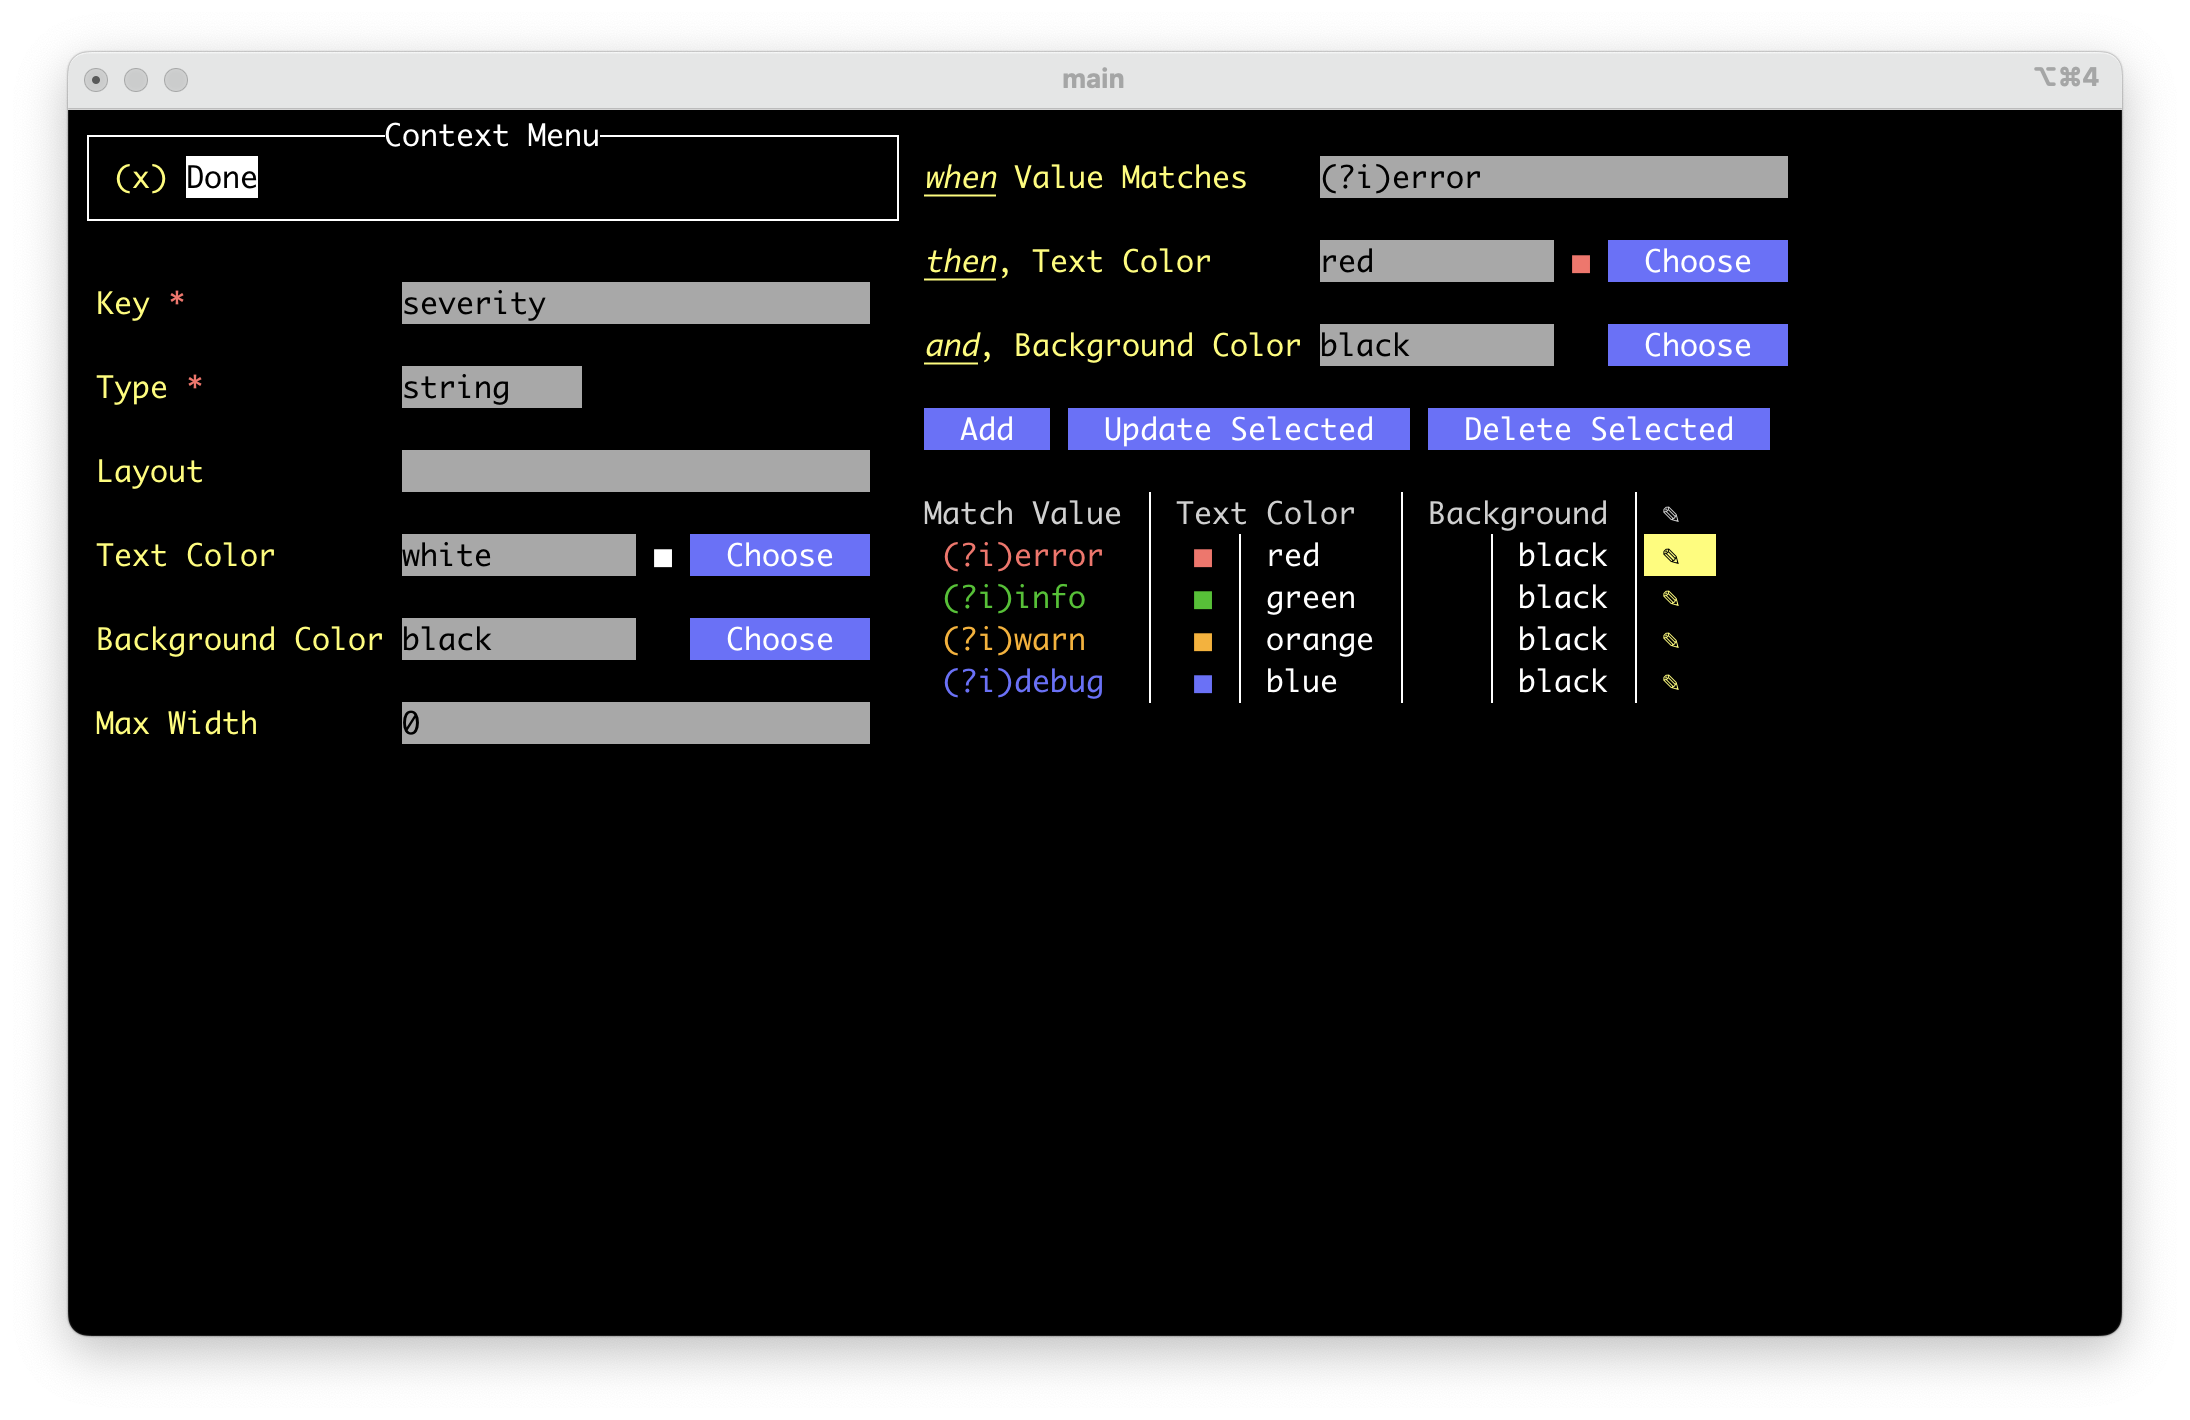Focus the Key field containing severity
2190x1420 pixels.
tap(635, 303)
